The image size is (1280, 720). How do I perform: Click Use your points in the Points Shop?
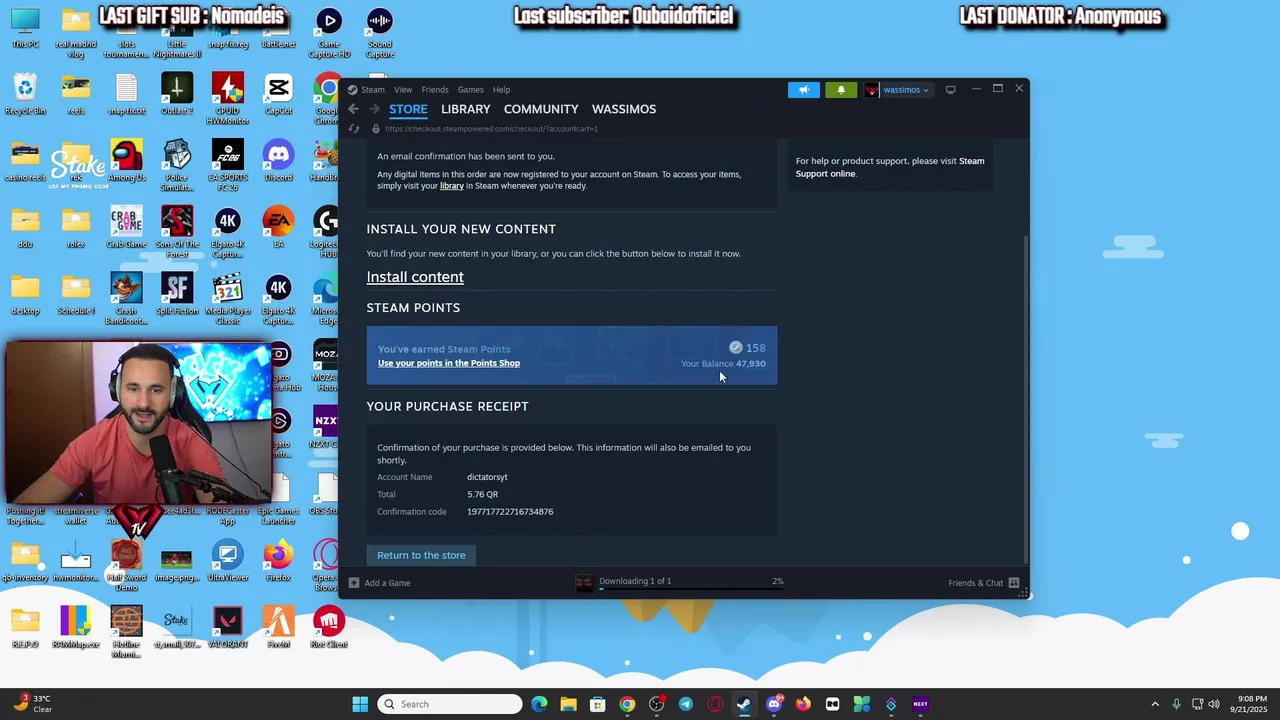pos(449,363)
